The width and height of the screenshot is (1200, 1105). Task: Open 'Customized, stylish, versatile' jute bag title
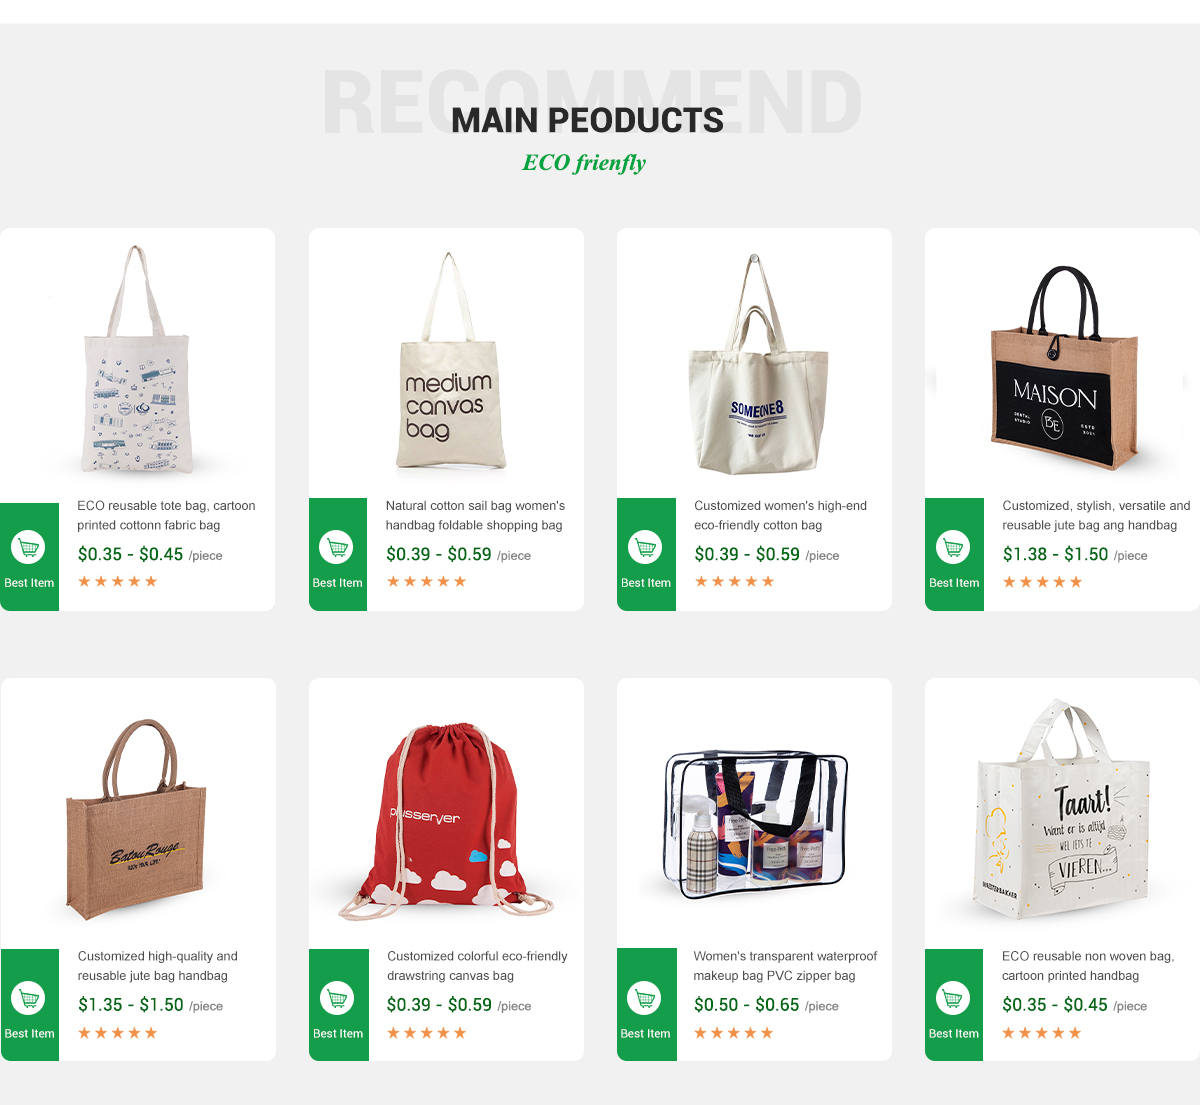1096,515
